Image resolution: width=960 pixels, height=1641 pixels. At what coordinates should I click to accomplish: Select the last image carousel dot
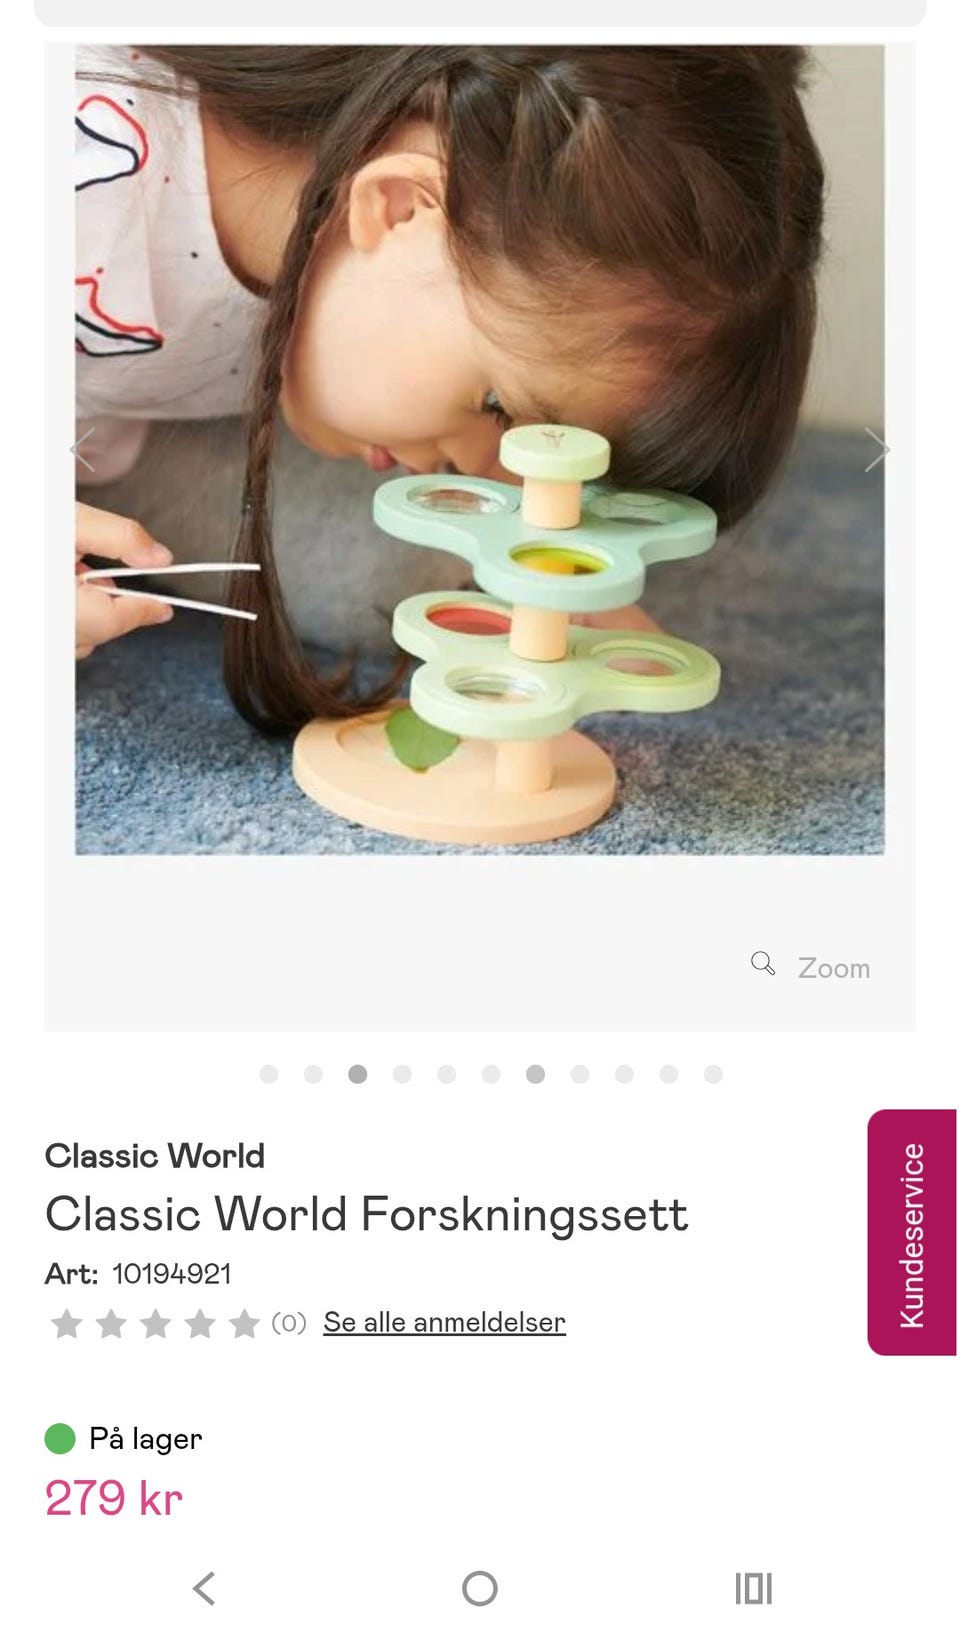[x=713, y=1074]
